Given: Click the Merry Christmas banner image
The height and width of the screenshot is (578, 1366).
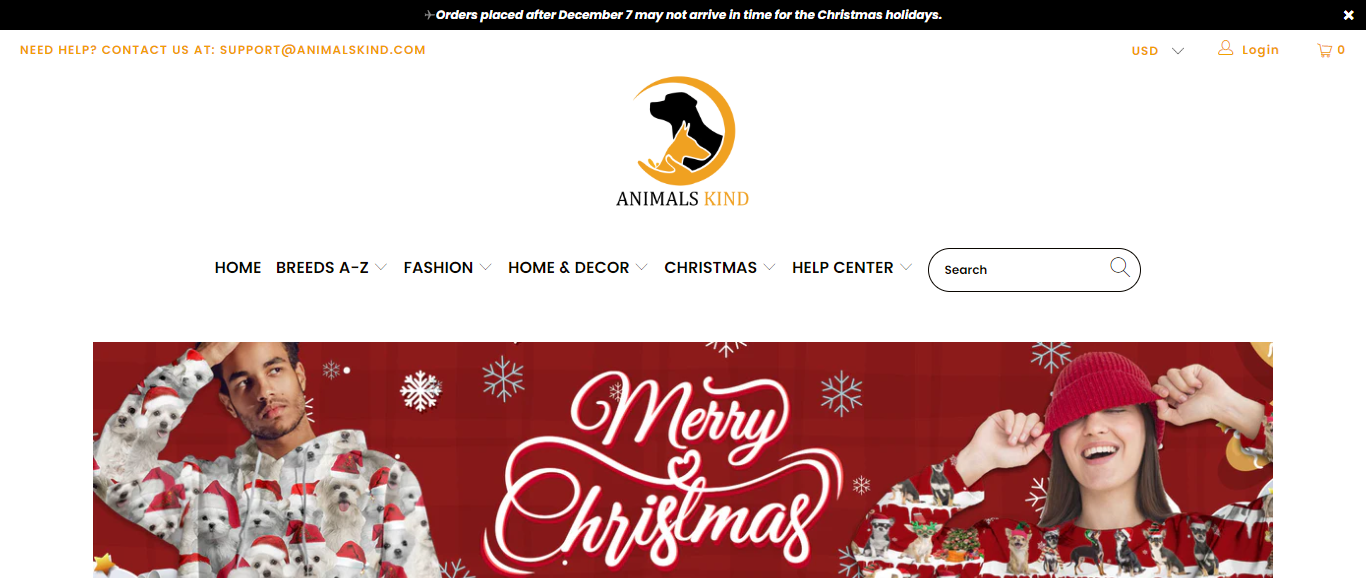Looking at the screenshot, I should pos(683,460).
